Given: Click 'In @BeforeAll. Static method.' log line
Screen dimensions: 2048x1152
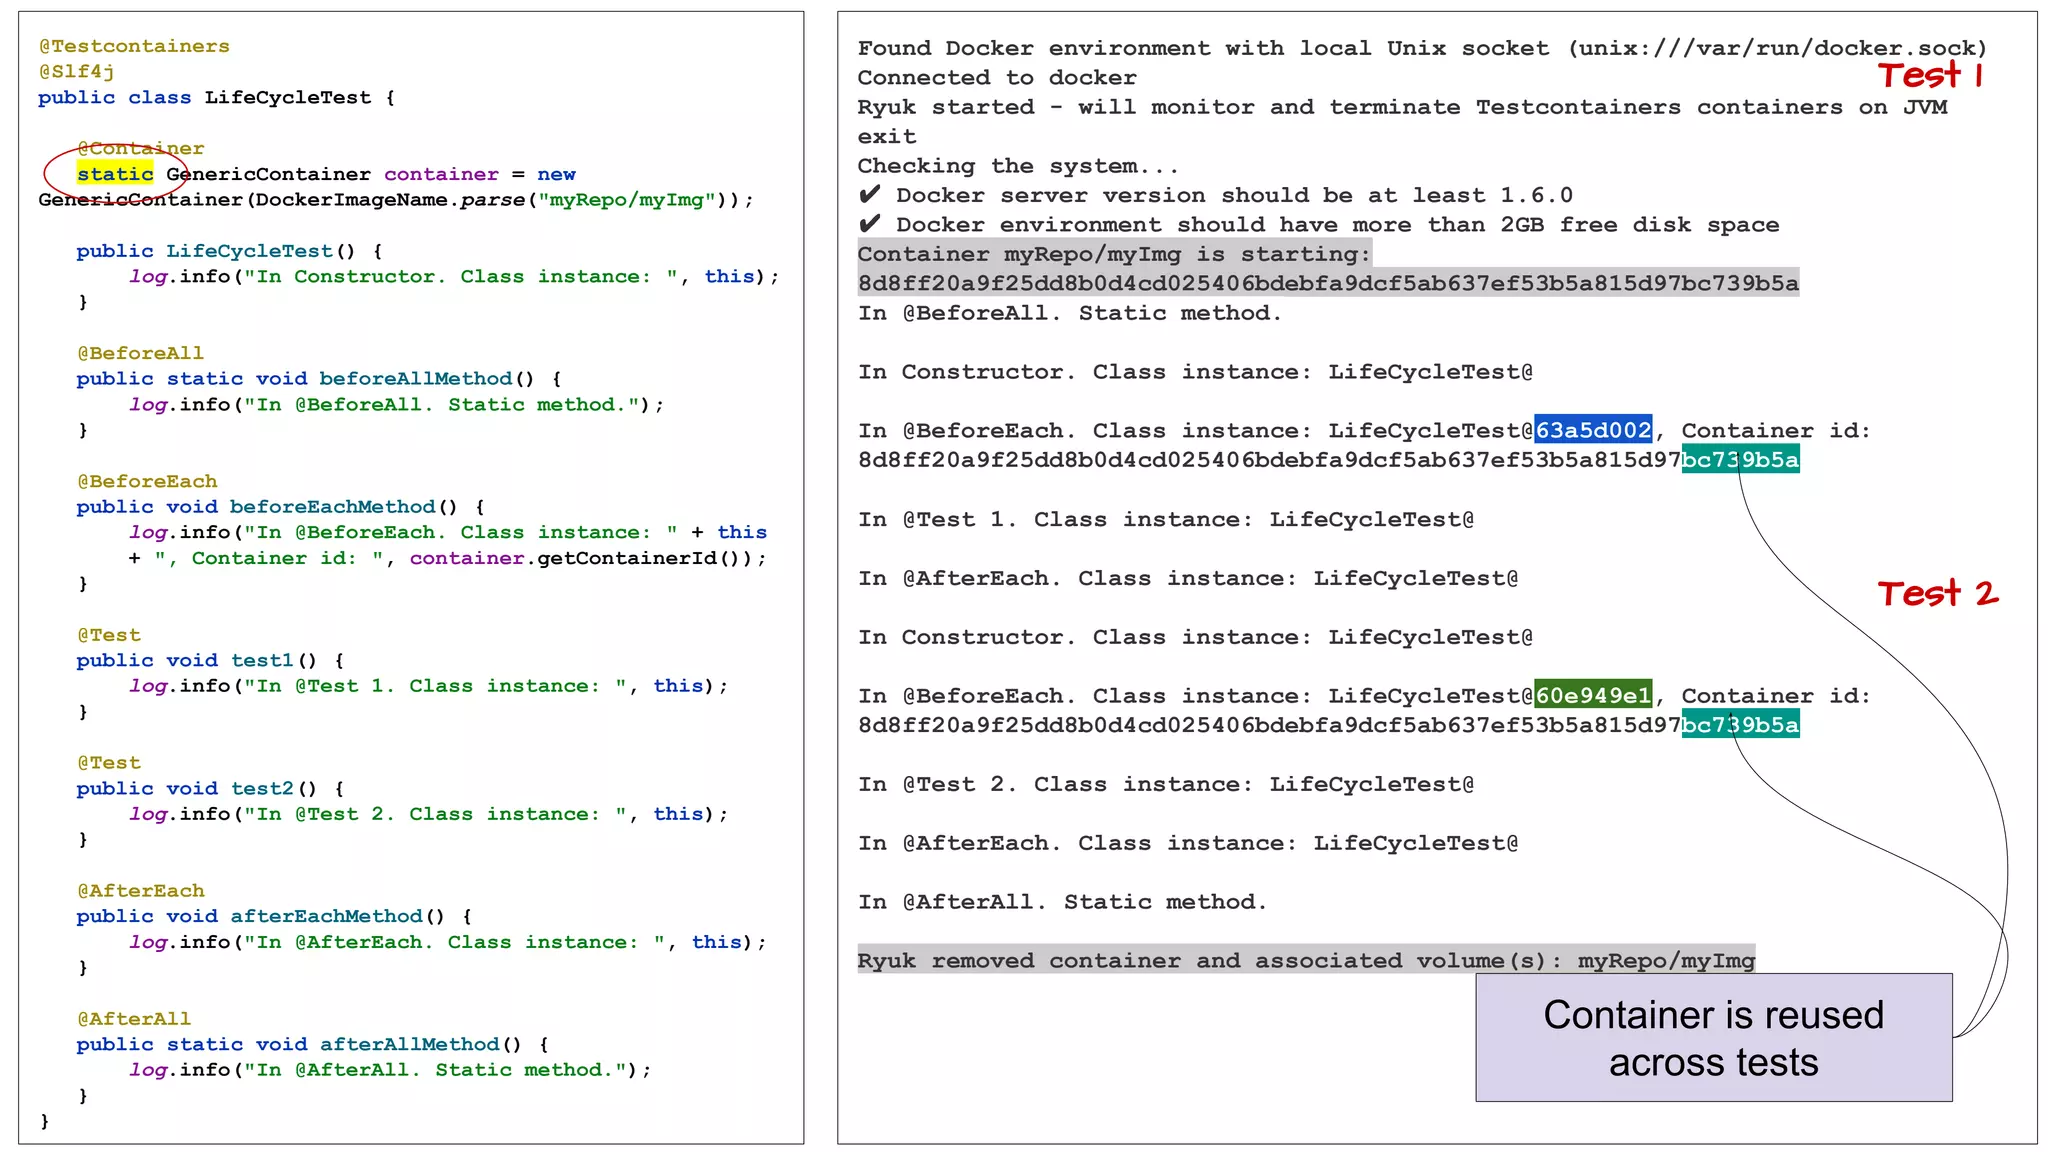Looking at the screenshot, I should point(1069,313).
